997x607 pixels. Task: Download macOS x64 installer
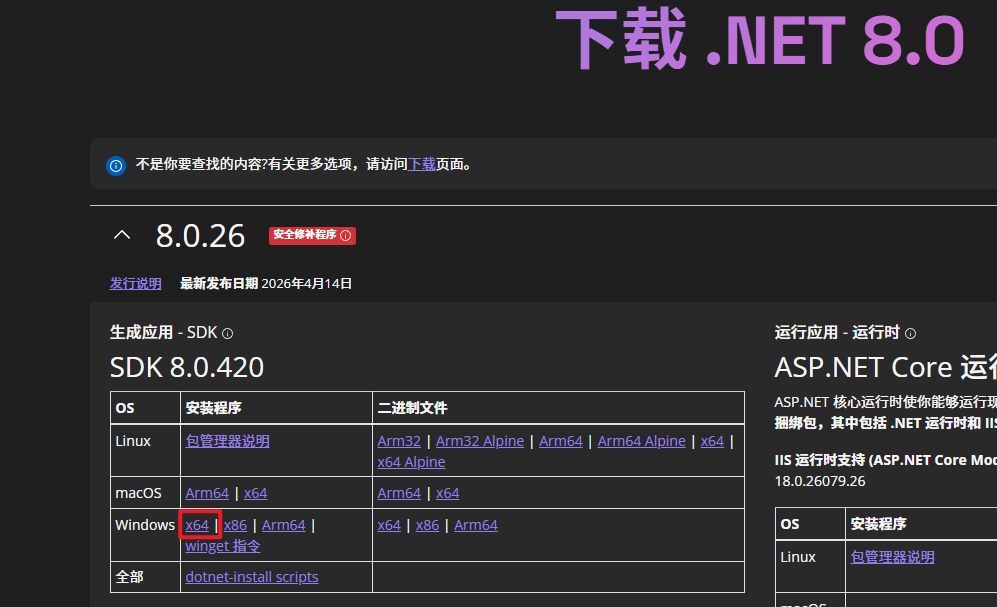[256, 493]
